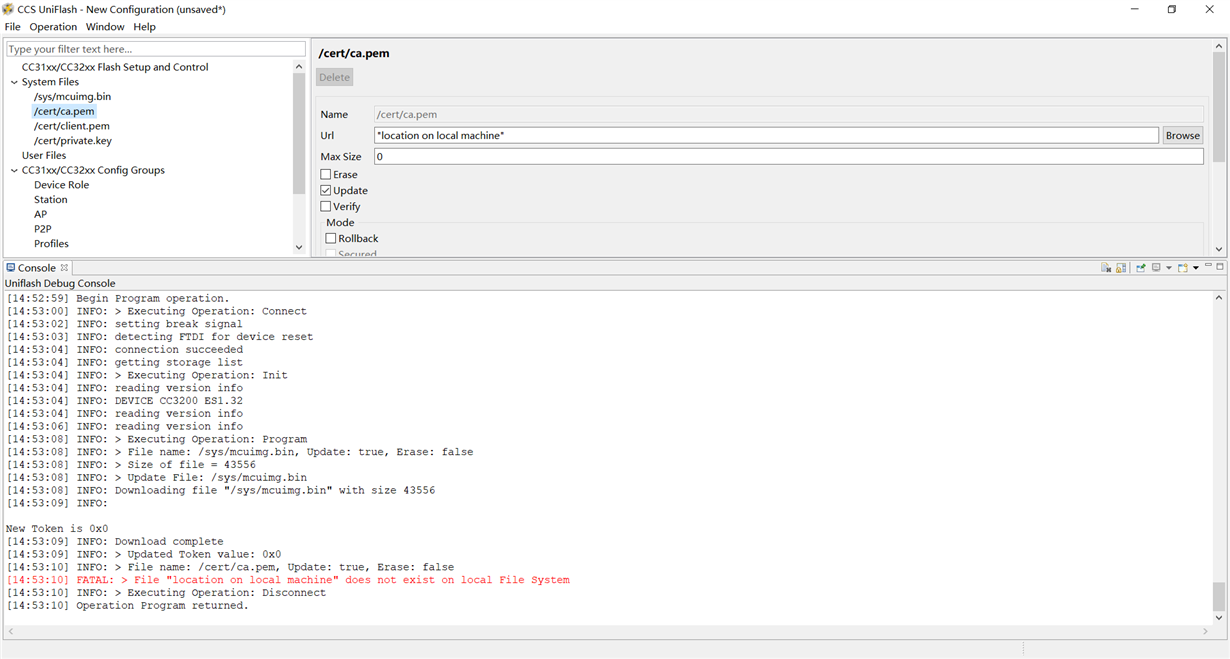1230x659 pixels.
Task: Click the Pin Console icon
Action: click(1140, 268)
